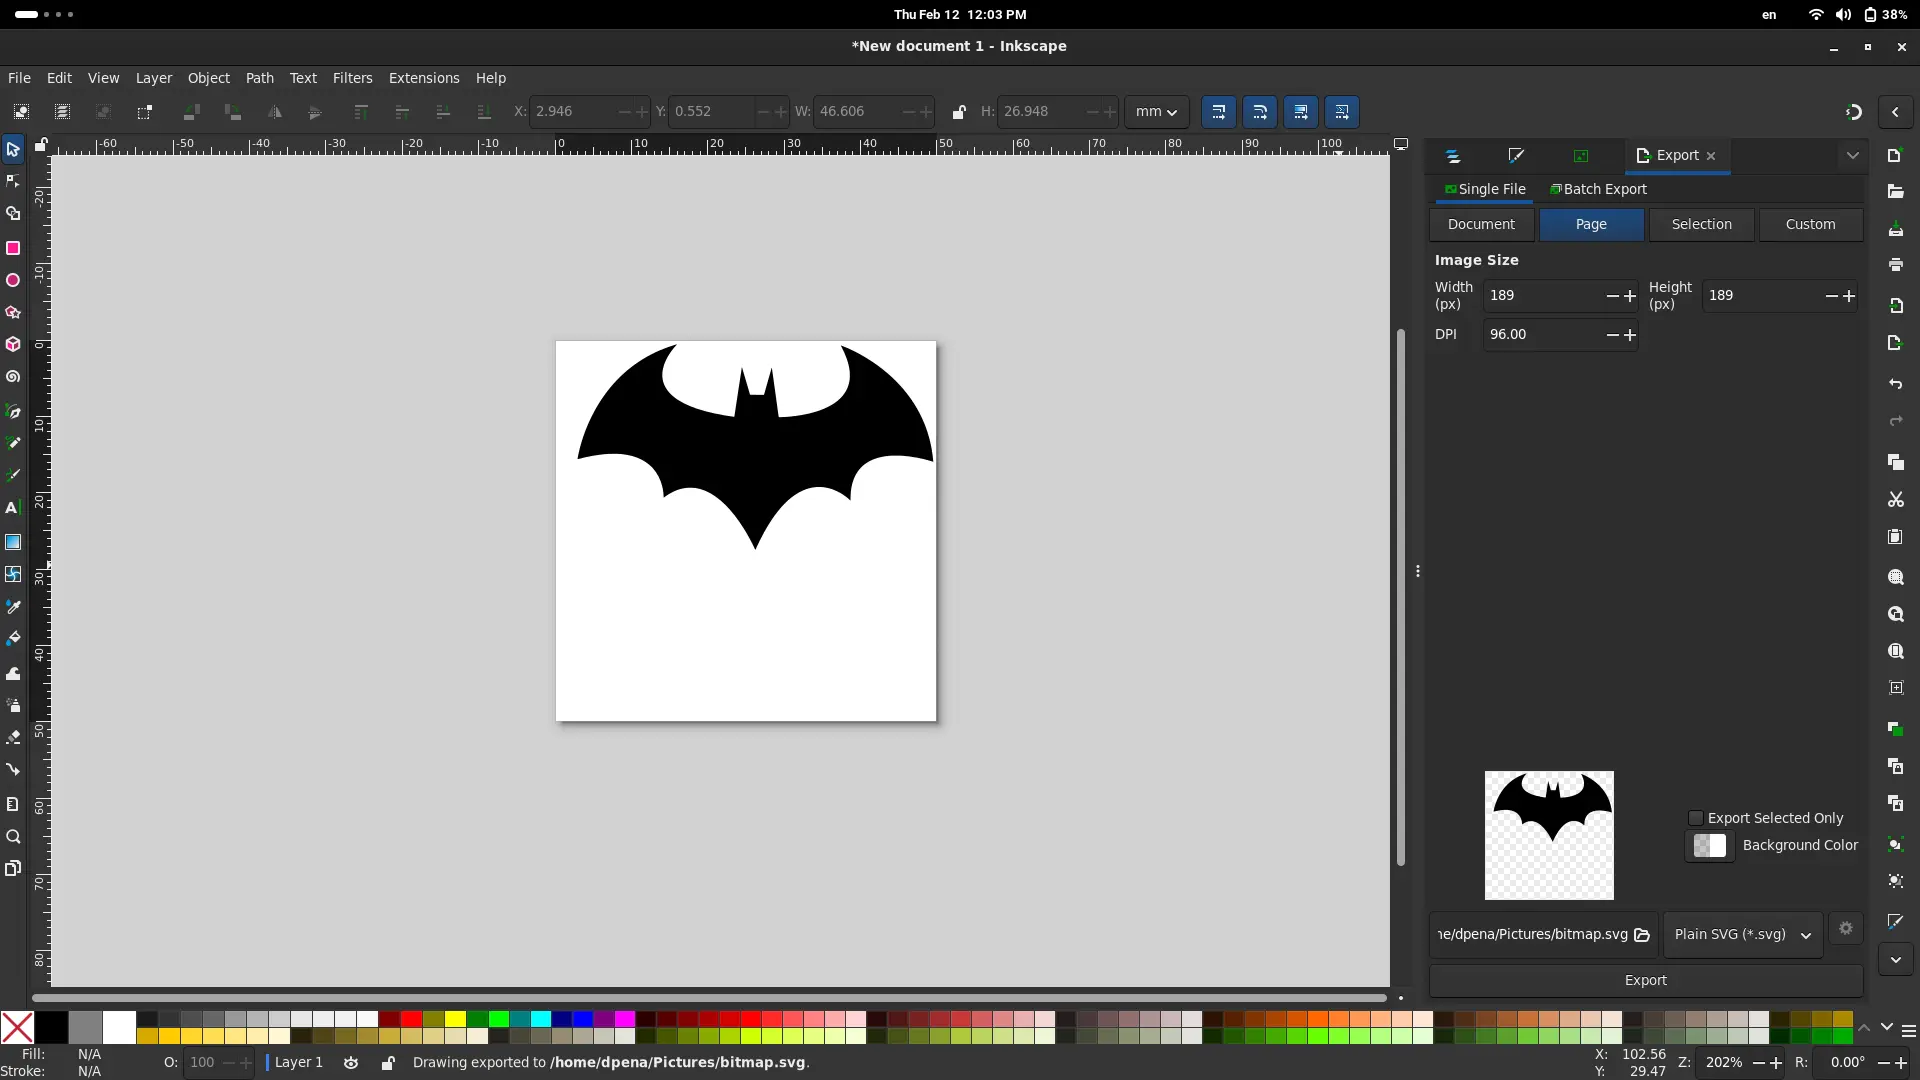Select the Selector arrow tool
This screenshot has height=1080, width=1920.
[x=13, y=149]
